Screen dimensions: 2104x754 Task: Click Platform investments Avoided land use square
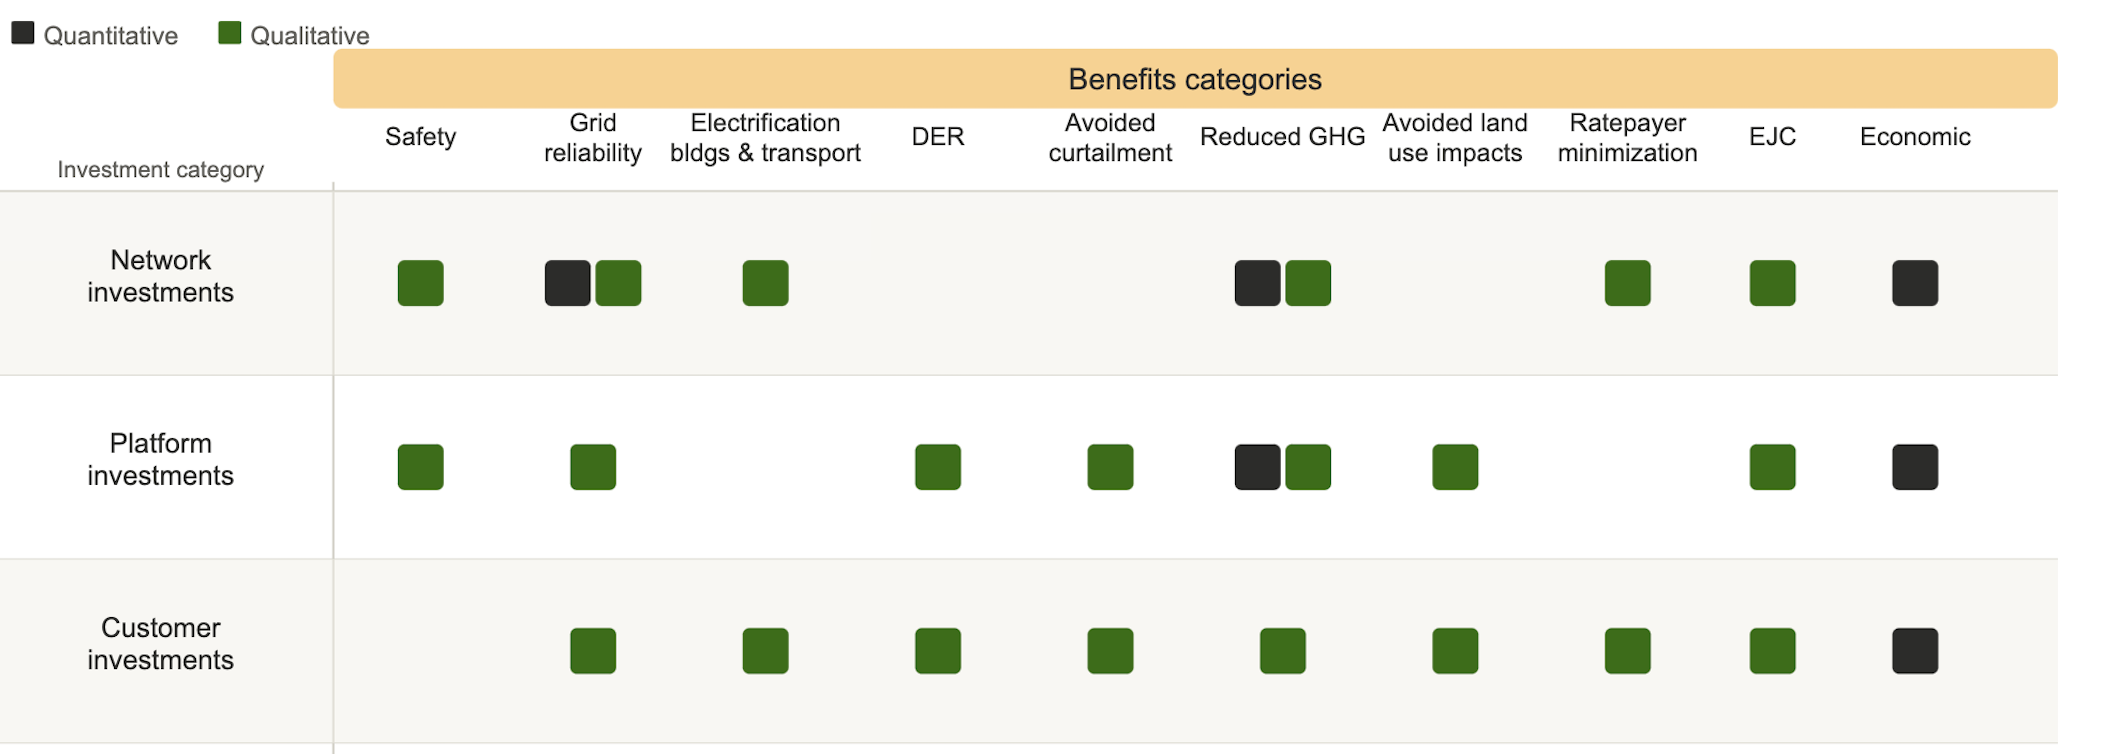pyautogui.click(x=1454, y=467)
